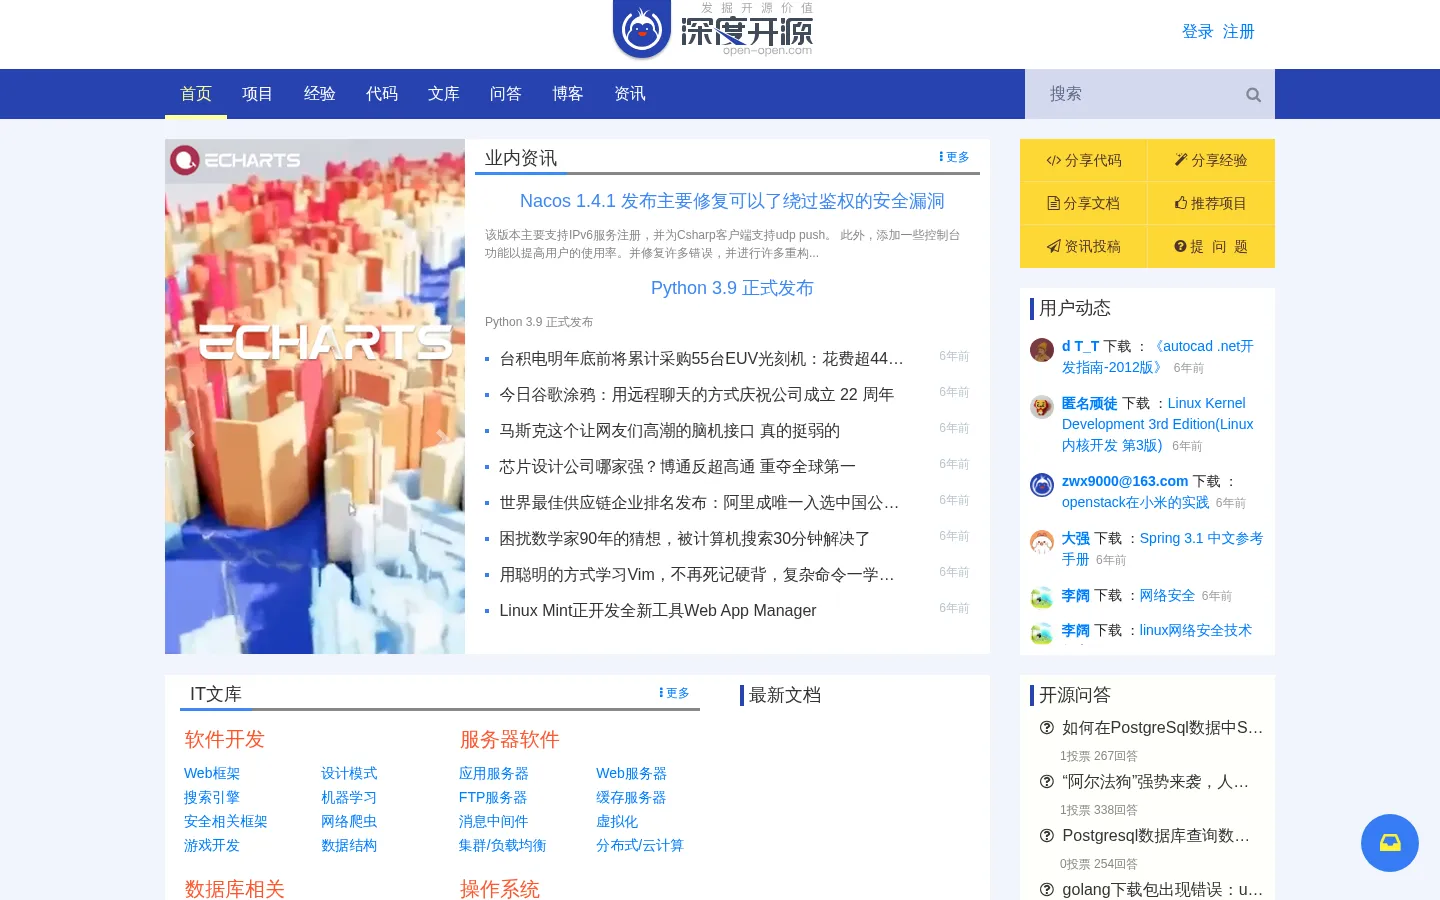The height and width of the screenshot is (900, 1440).
Task: Open Web框架 category link
Action: point(212,773)
